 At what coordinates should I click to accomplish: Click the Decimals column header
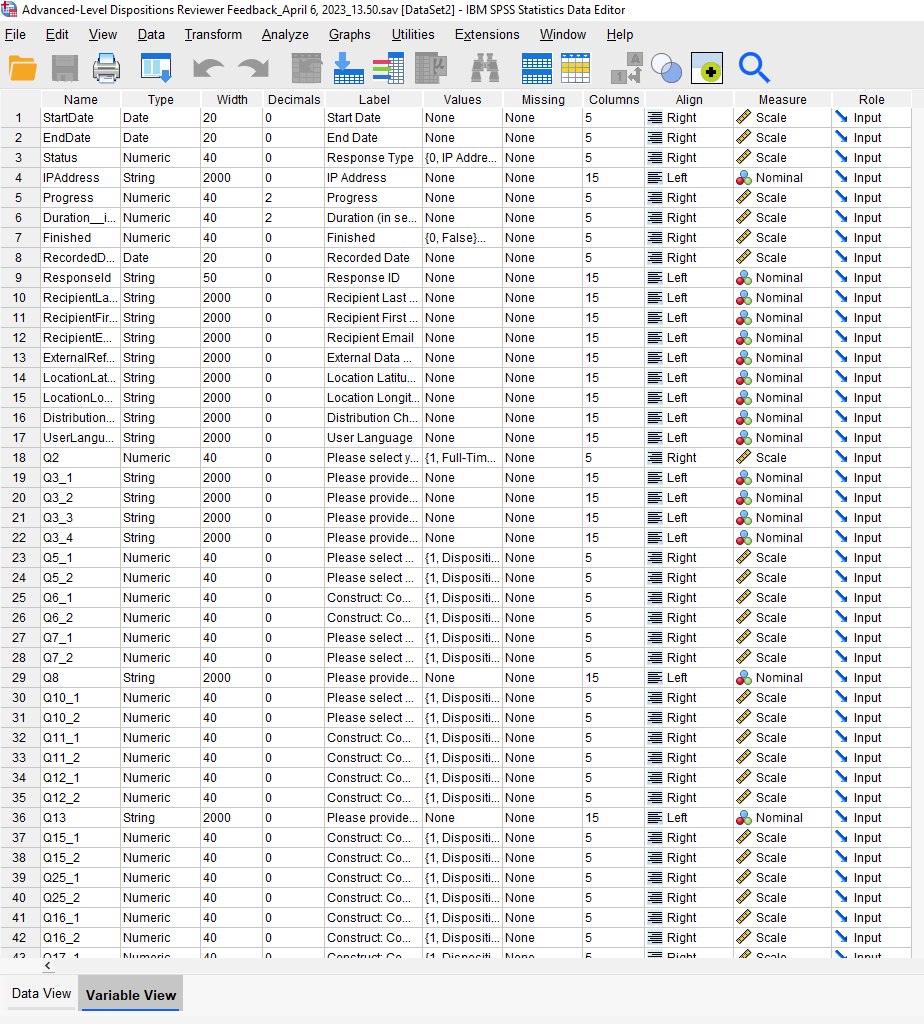pos(294,99)
